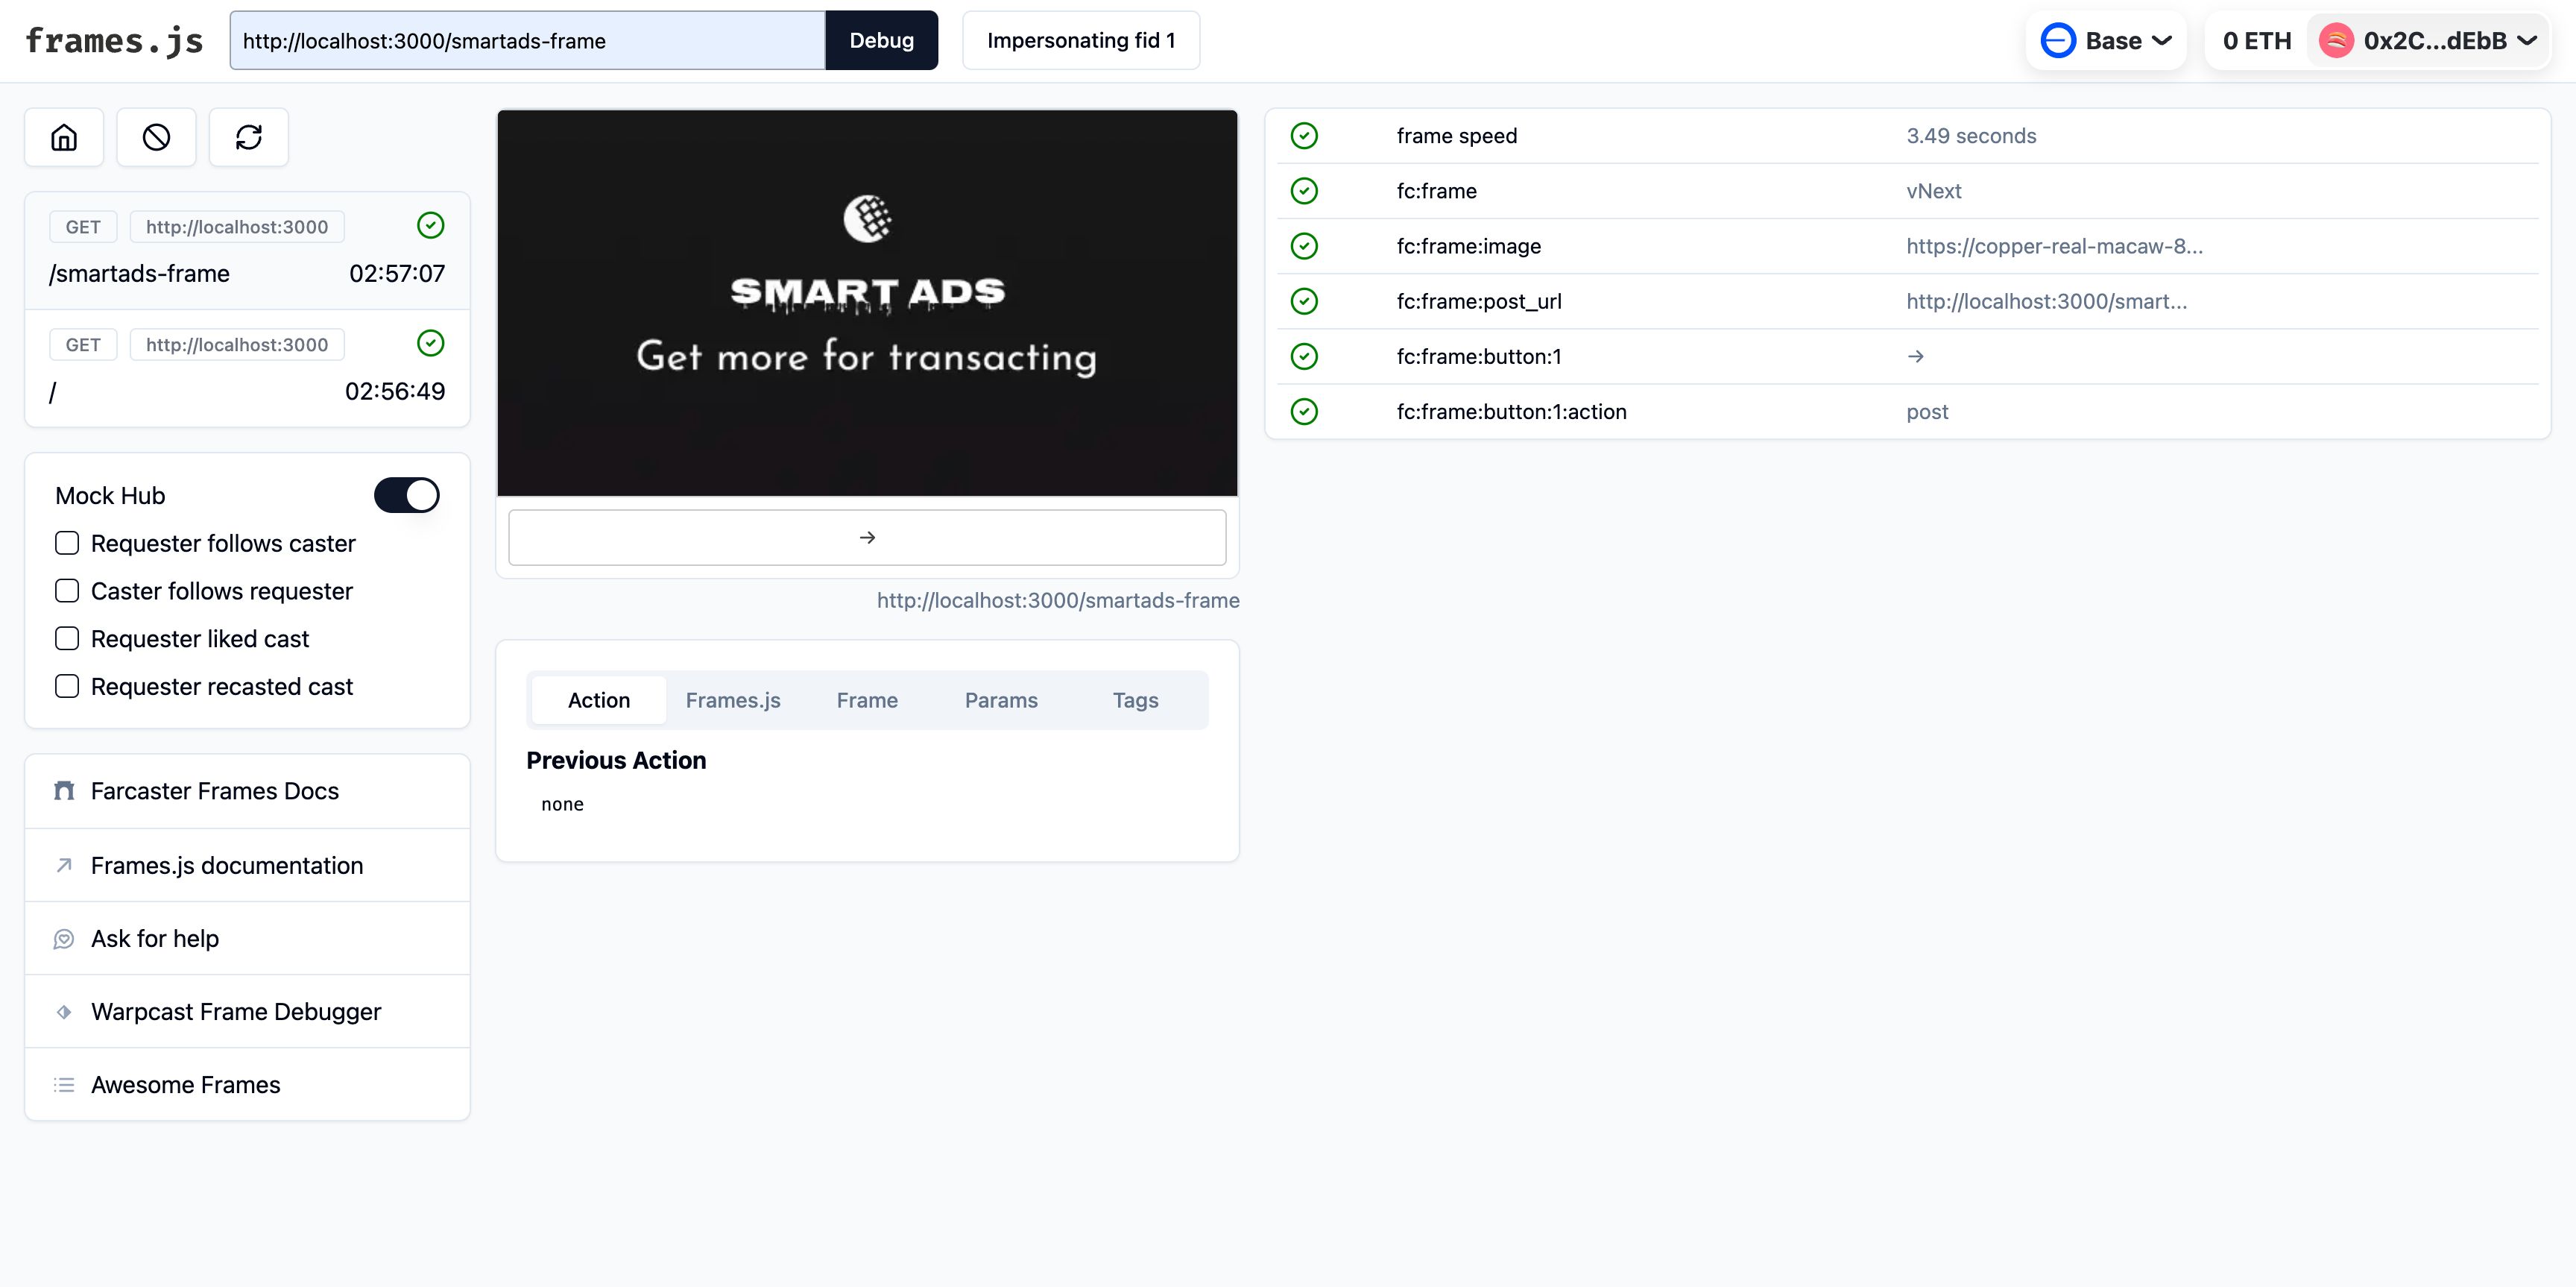Click the Farcaster arch icon

(64, 791)
